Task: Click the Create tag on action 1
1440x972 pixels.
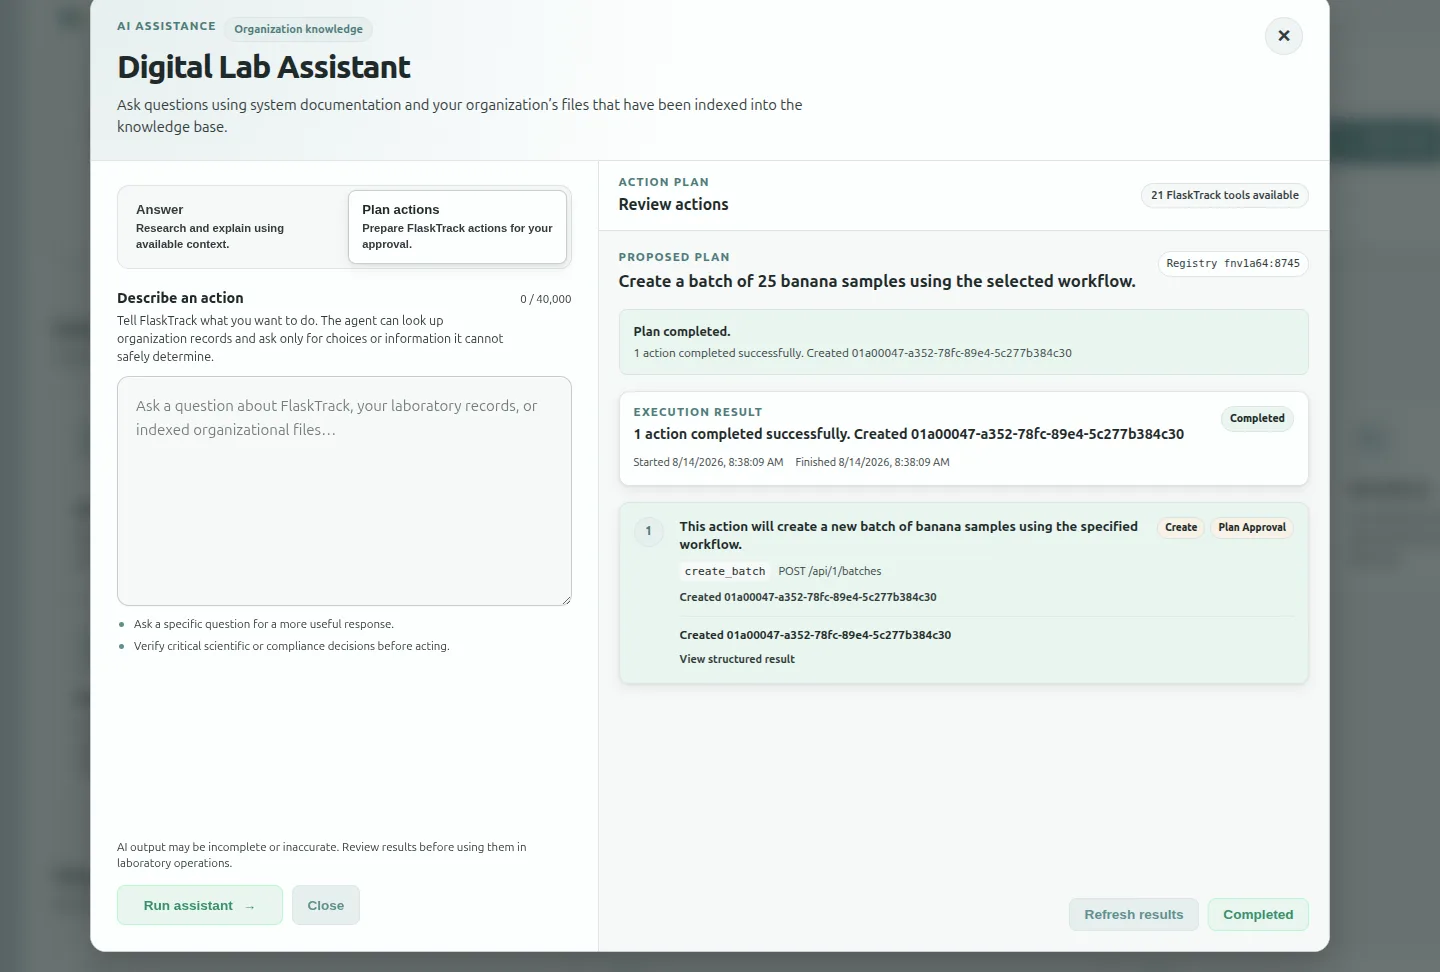Action: (1181, 527)
